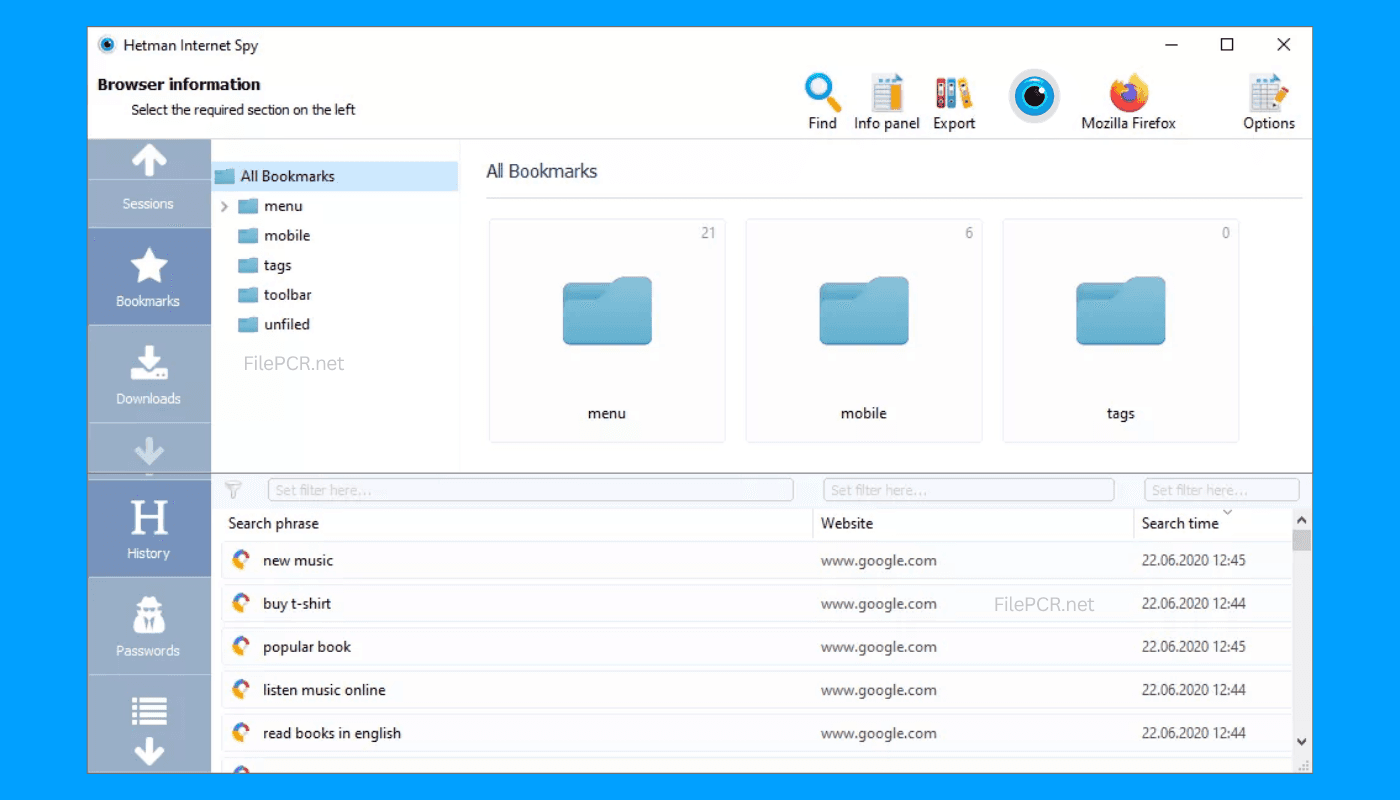
Task: Click www.google.com in the 'new music' row
Action: [879, 561]
